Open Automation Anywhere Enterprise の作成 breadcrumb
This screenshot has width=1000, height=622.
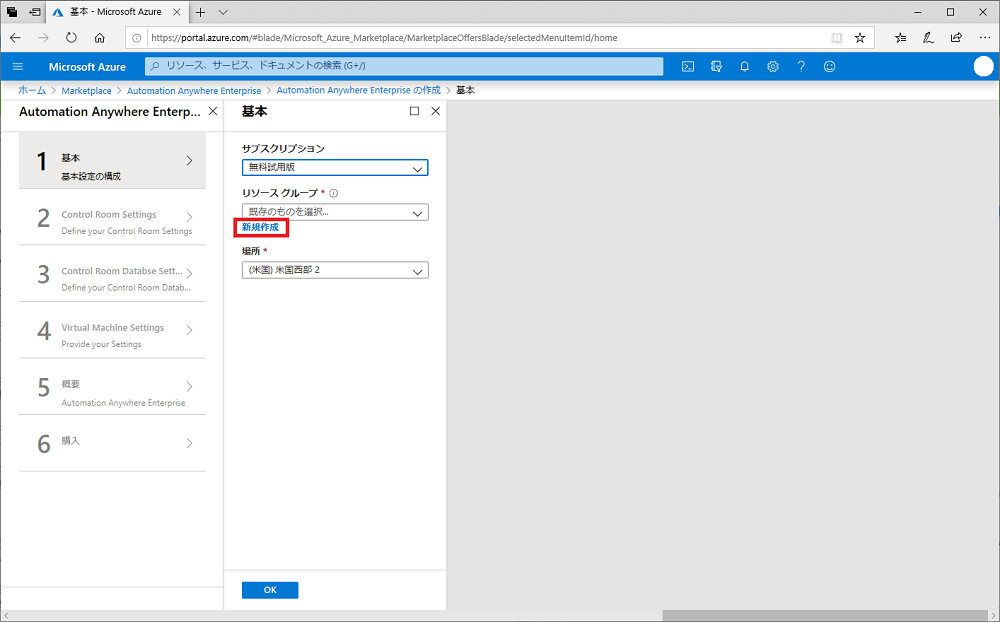click(358, 91)
